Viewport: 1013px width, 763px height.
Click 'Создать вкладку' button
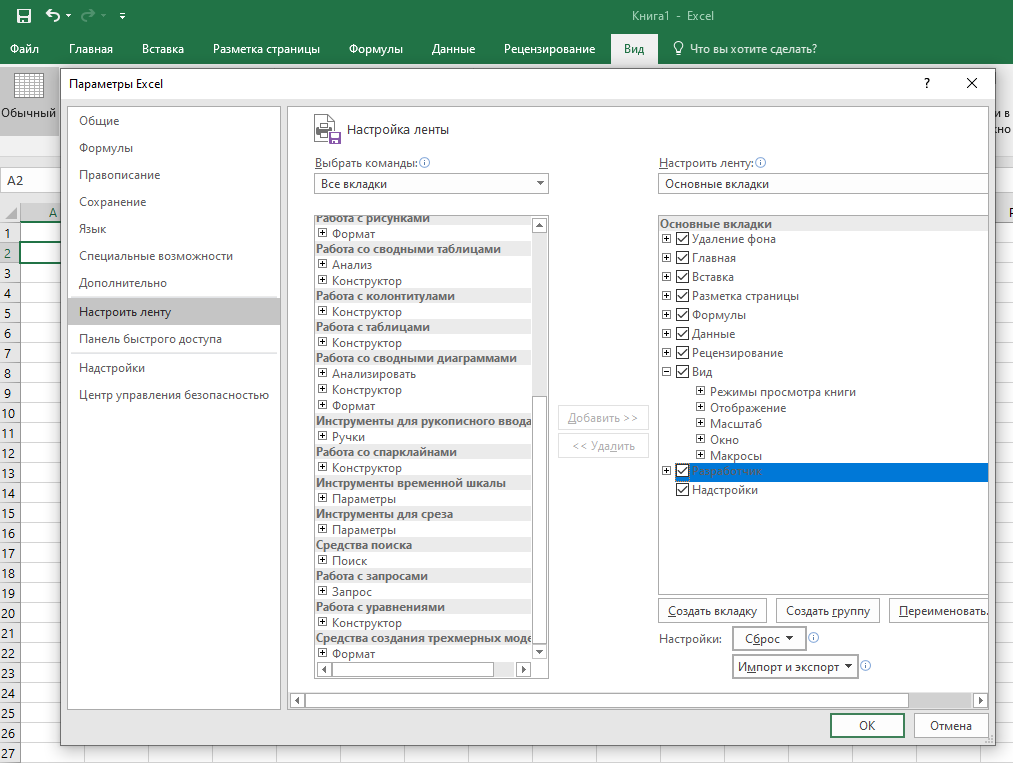click(713, 611)
